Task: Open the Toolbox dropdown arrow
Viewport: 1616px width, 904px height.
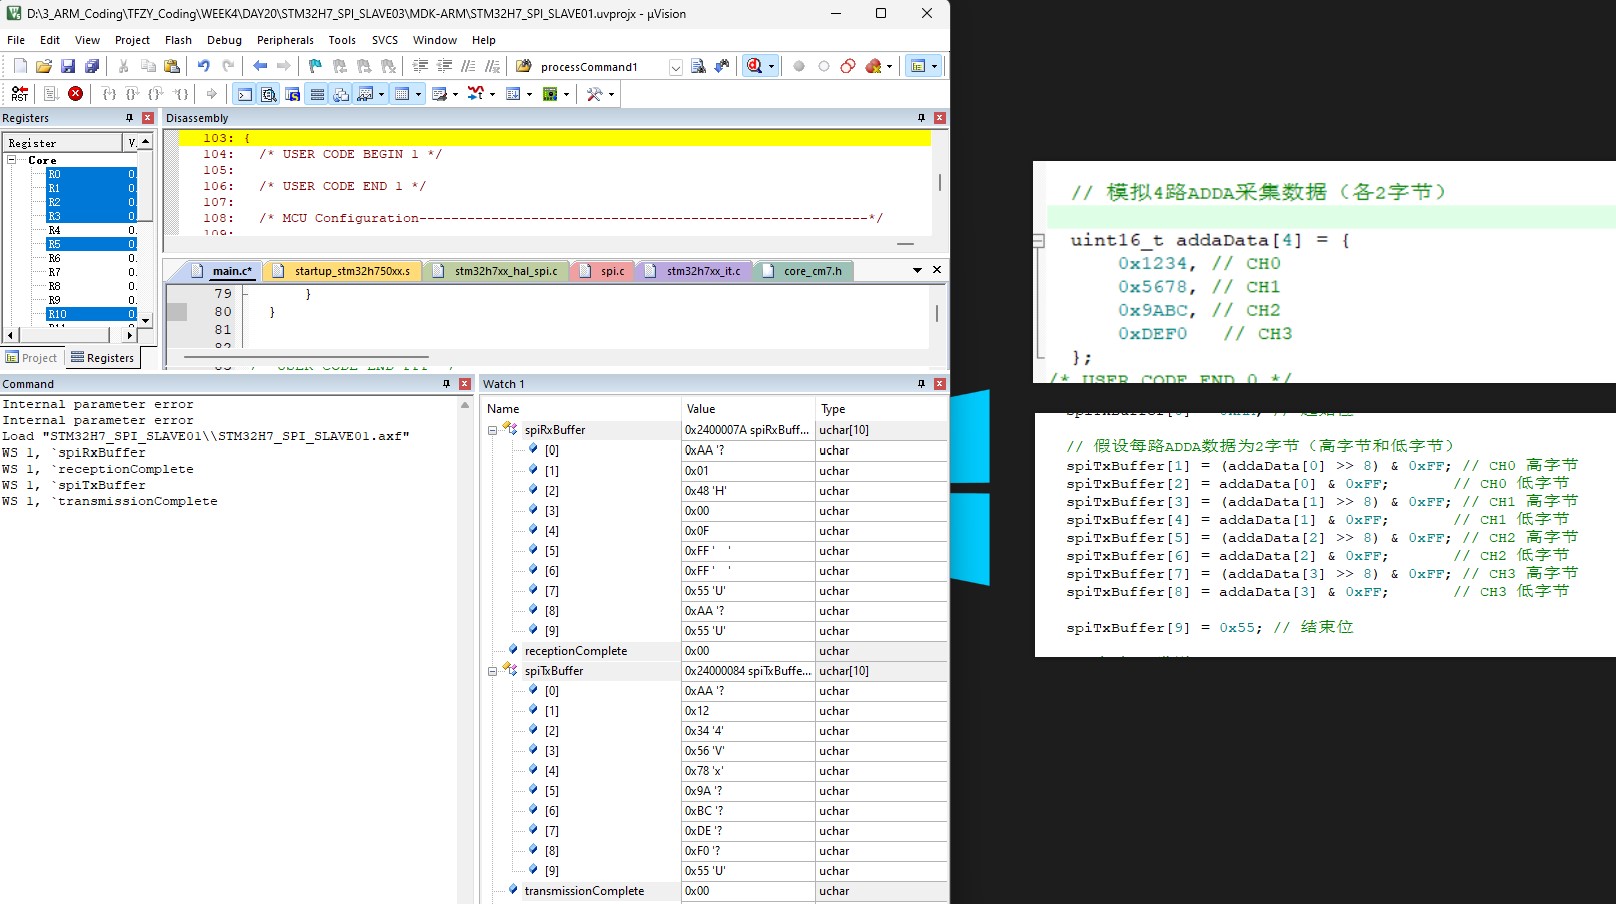Action: 611,94
